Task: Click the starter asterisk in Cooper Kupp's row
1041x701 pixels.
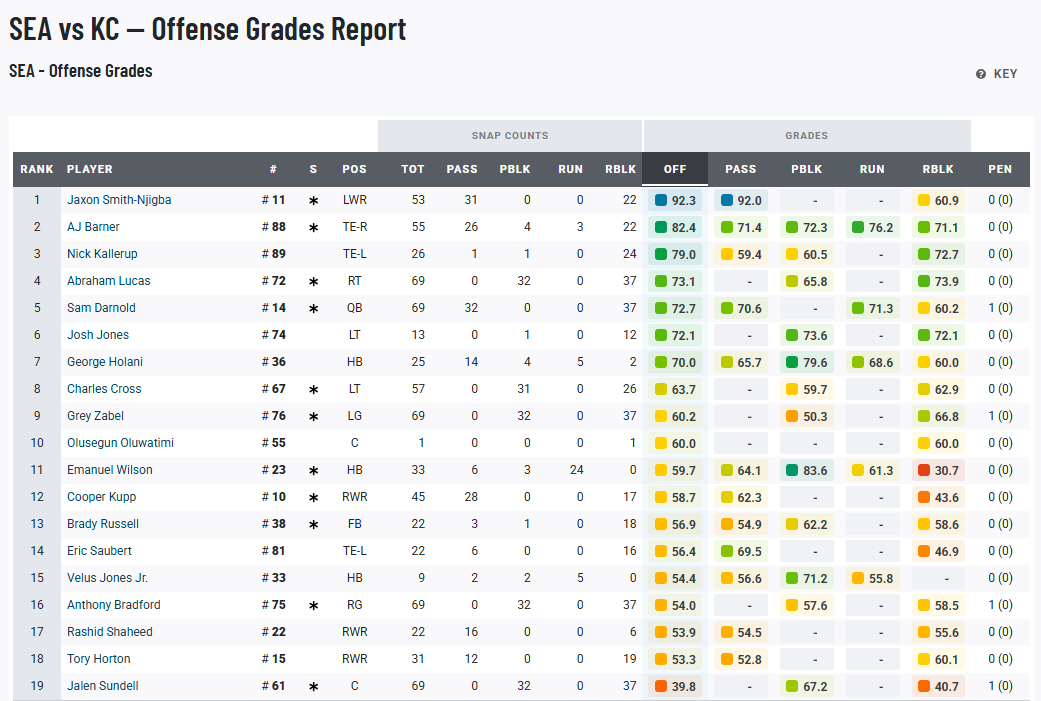Action: point(313,498)
